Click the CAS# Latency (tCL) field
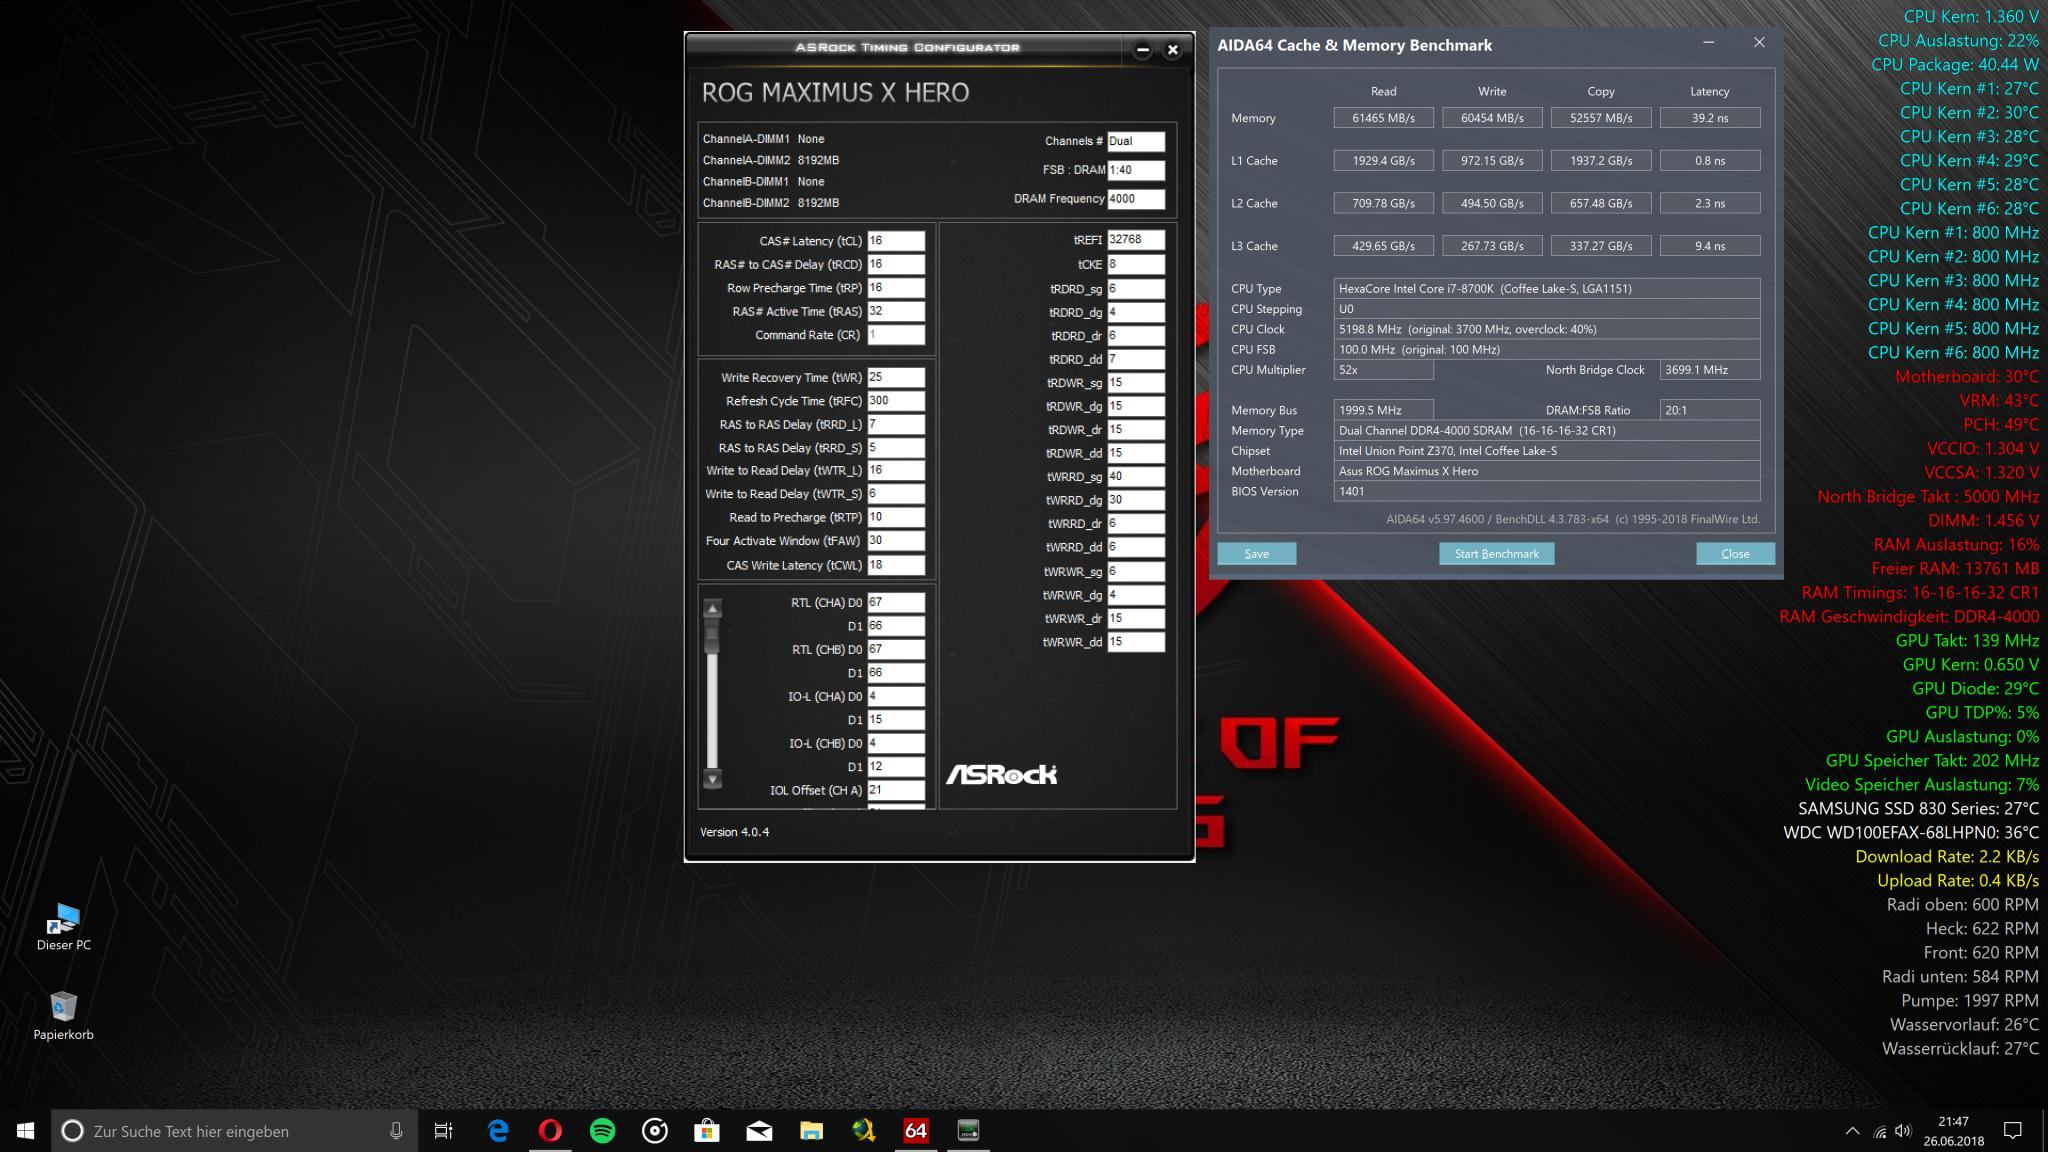2048x1152 pixels. point(895,241)
